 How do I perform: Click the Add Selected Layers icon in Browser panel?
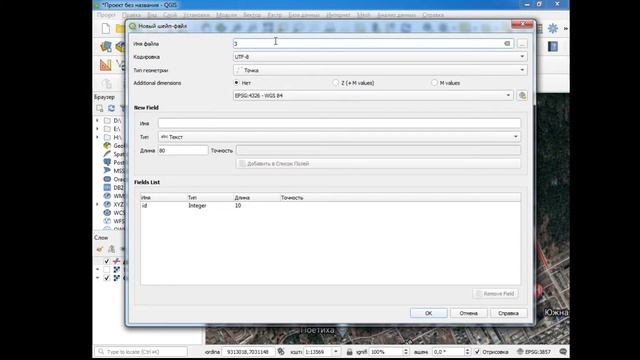click(100, 108)
